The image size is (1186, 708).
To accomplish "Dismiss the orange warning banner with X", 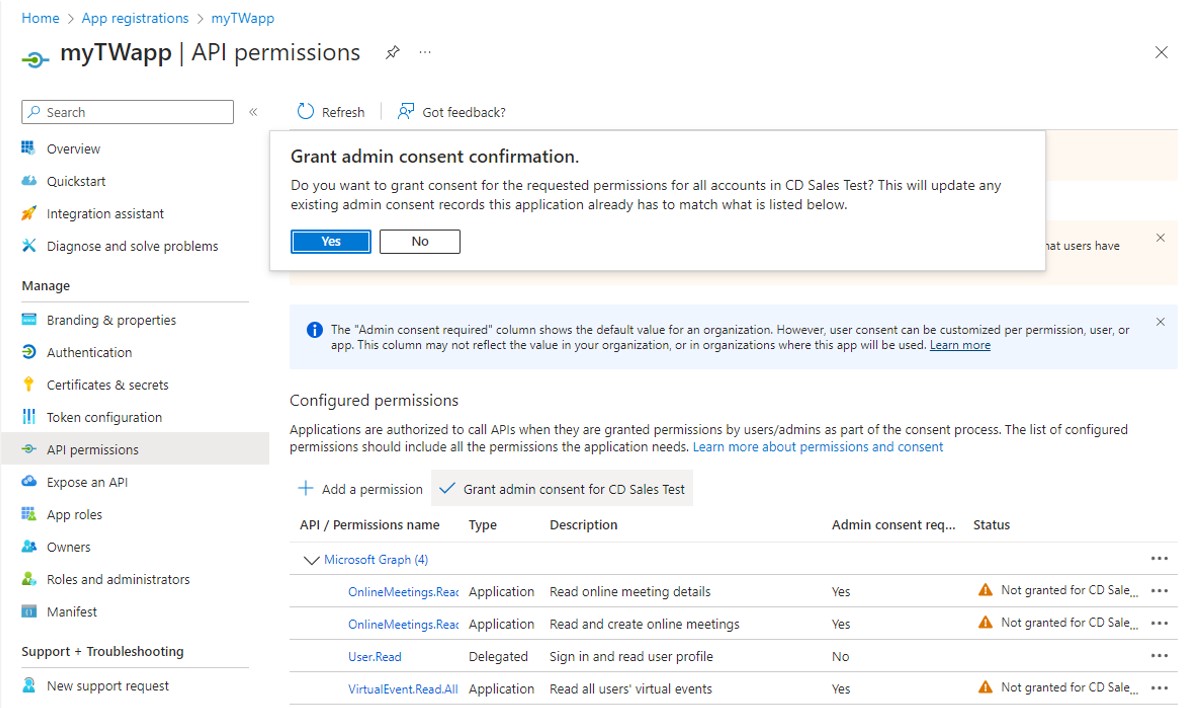I will click(1160, 238).
